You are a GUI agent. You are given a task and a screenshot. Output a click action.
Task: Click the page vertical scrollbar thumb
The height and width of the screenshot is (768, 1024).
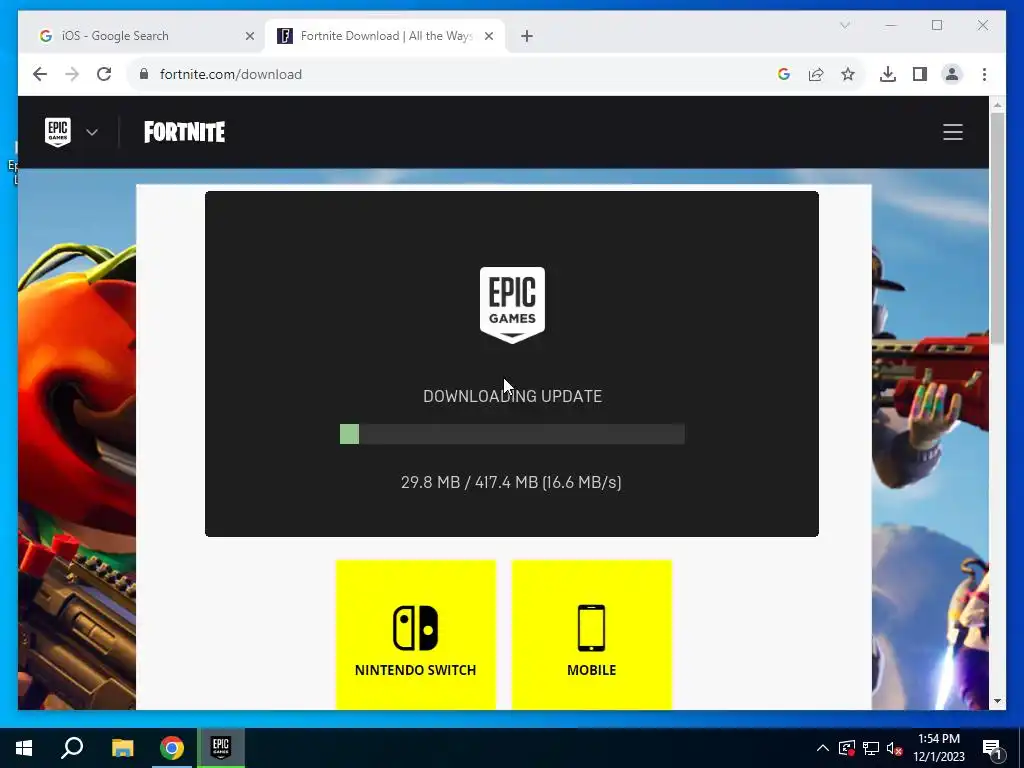pos(997,229)
